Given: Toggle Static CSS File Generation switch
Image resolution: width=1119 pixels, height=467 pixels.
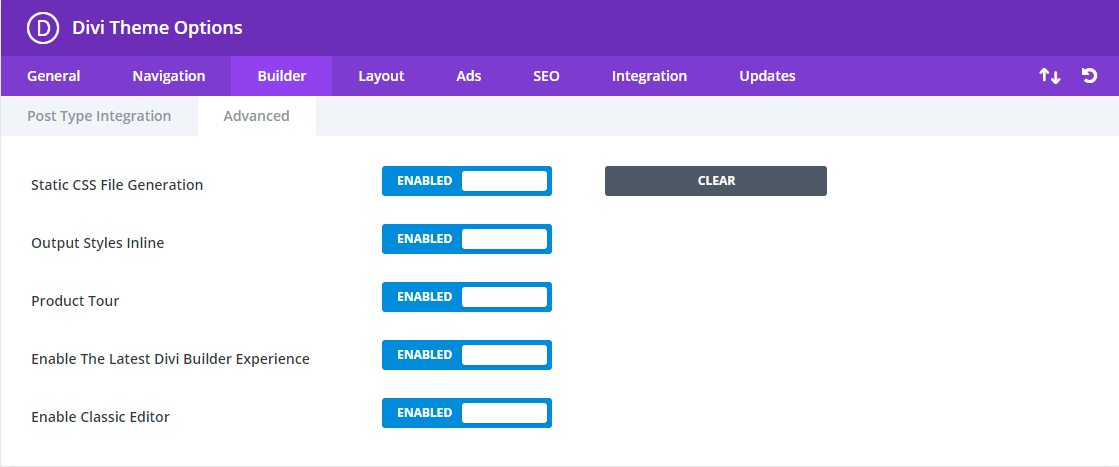Looking at the screenshot, I should pyautogui.click(x=467, y=181).
